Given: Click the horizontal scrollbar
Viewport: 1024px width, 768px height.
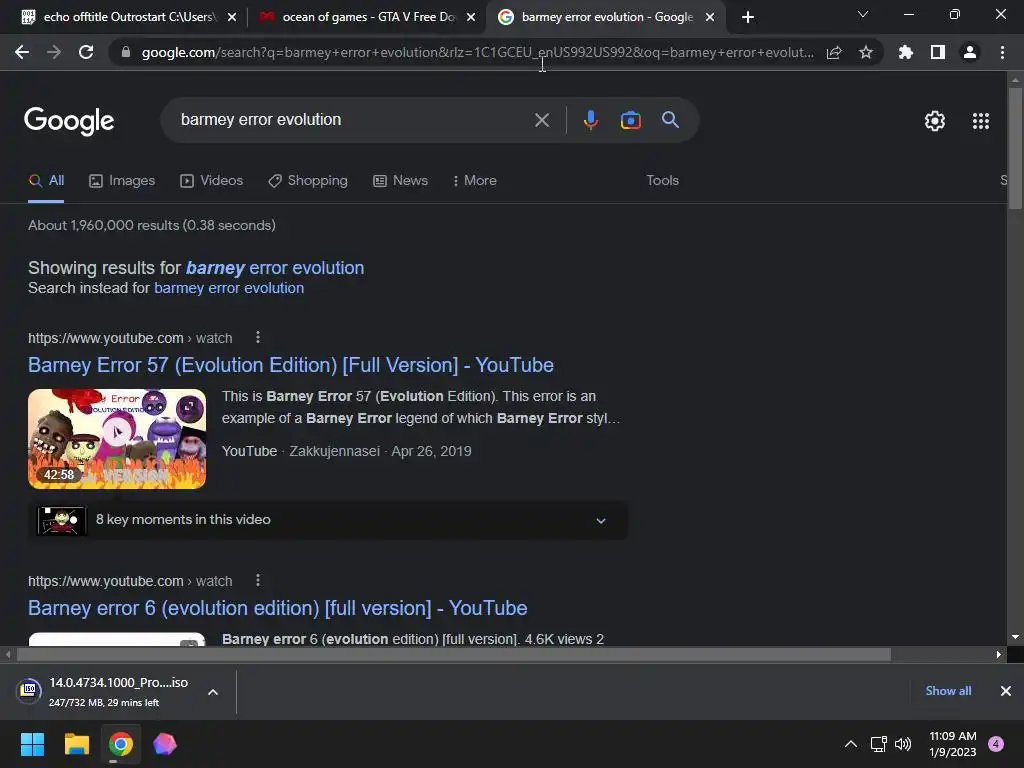Looking at the screenshot, I should tap(453, 654).
